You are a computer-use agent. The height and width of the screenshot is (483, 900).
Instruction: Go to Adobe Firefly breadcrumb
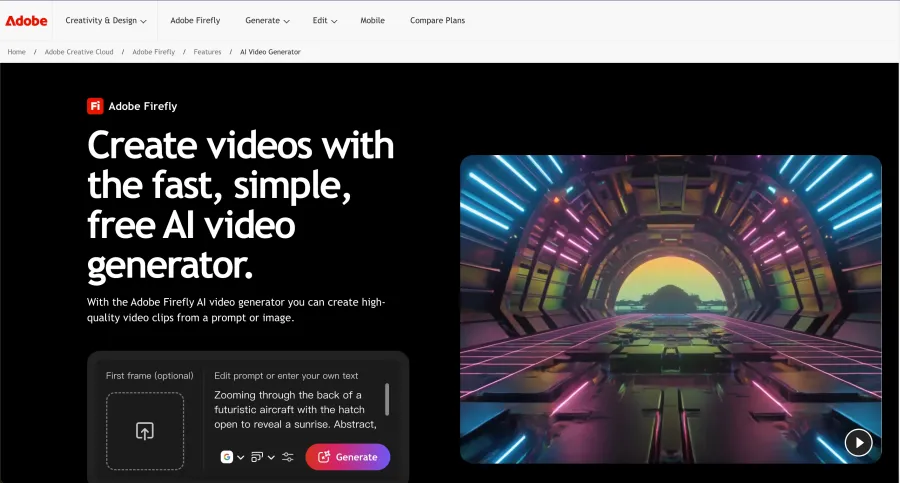point(153,52)
